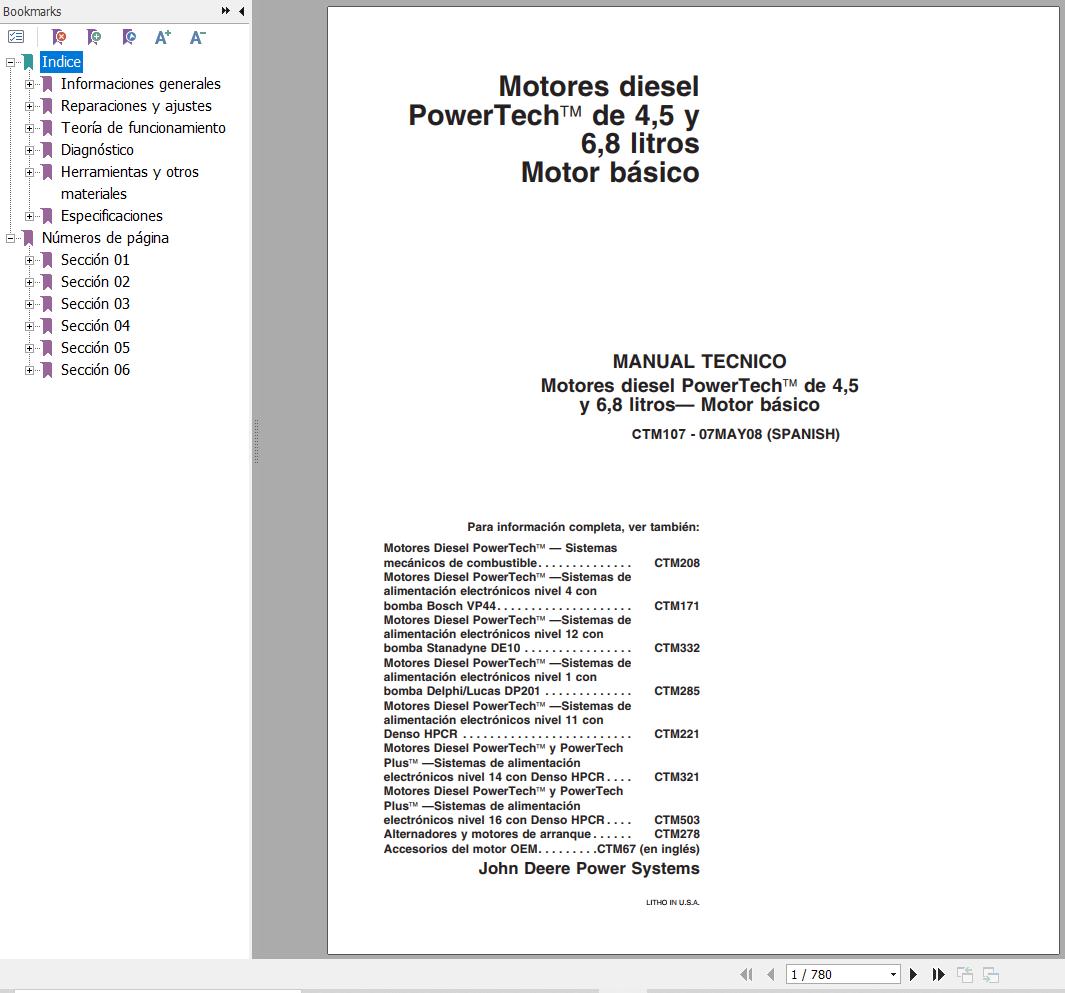
Task: Expand Herramientas y otros materiales bookmark
Action: tap(29, 173)
